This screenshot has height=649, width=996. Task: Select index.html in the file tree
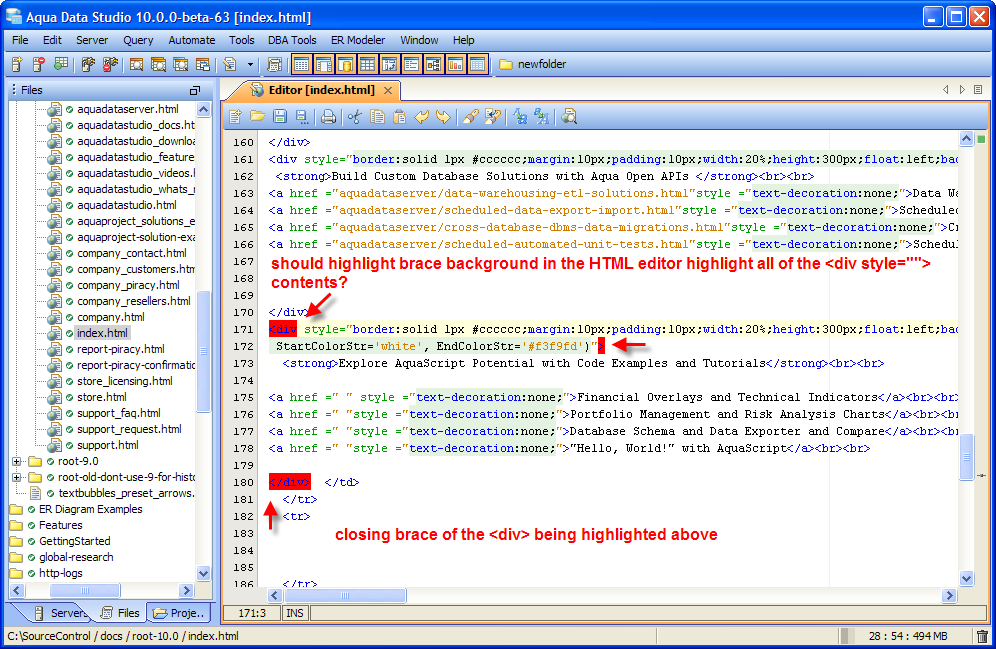[x=102, y=333]
